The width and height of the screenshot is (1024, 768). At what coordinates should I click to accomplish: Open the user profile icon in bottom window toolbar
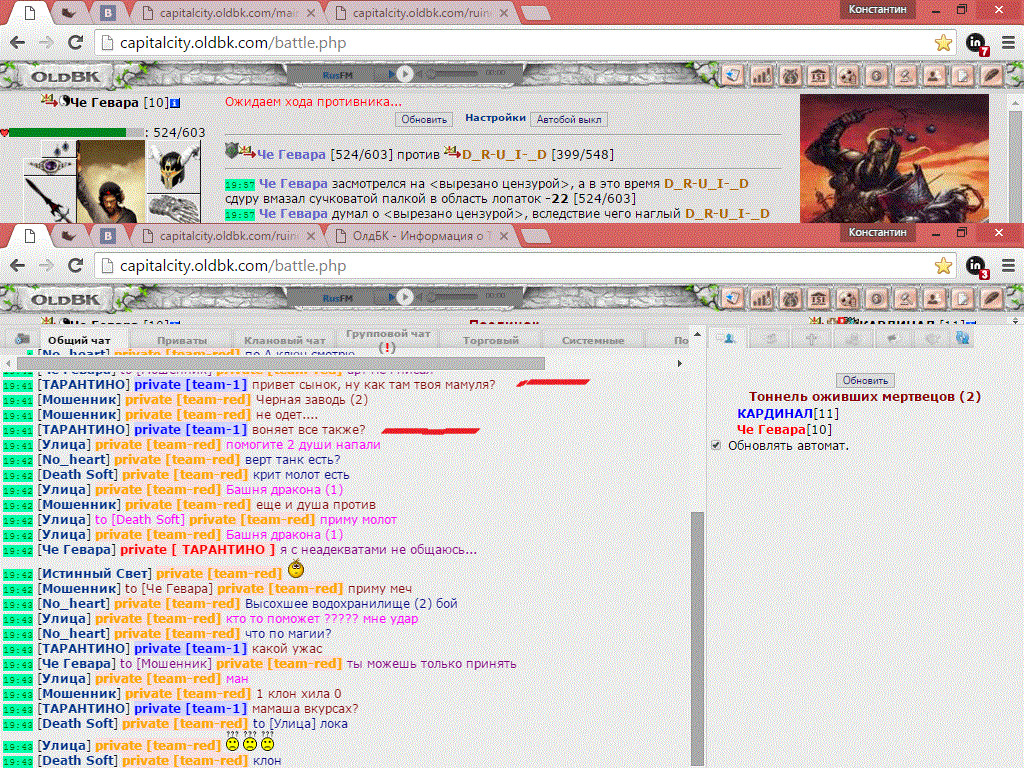pyautogui.click(x=934, y=299)
